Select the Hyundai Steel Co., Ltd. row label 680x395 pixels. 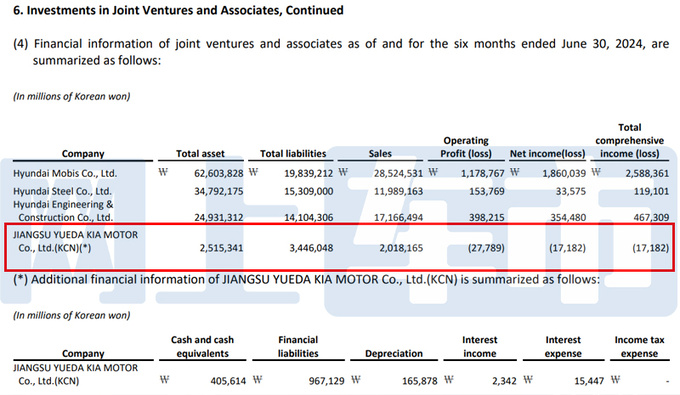62,191
